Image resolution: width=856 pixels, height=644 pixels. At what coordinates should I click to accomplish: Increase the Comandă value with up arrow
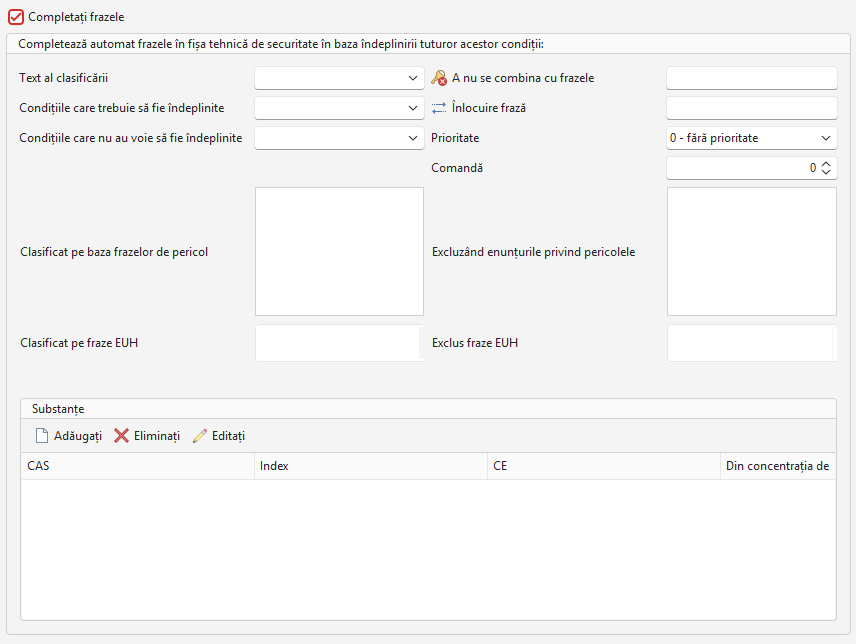(826, 164)
